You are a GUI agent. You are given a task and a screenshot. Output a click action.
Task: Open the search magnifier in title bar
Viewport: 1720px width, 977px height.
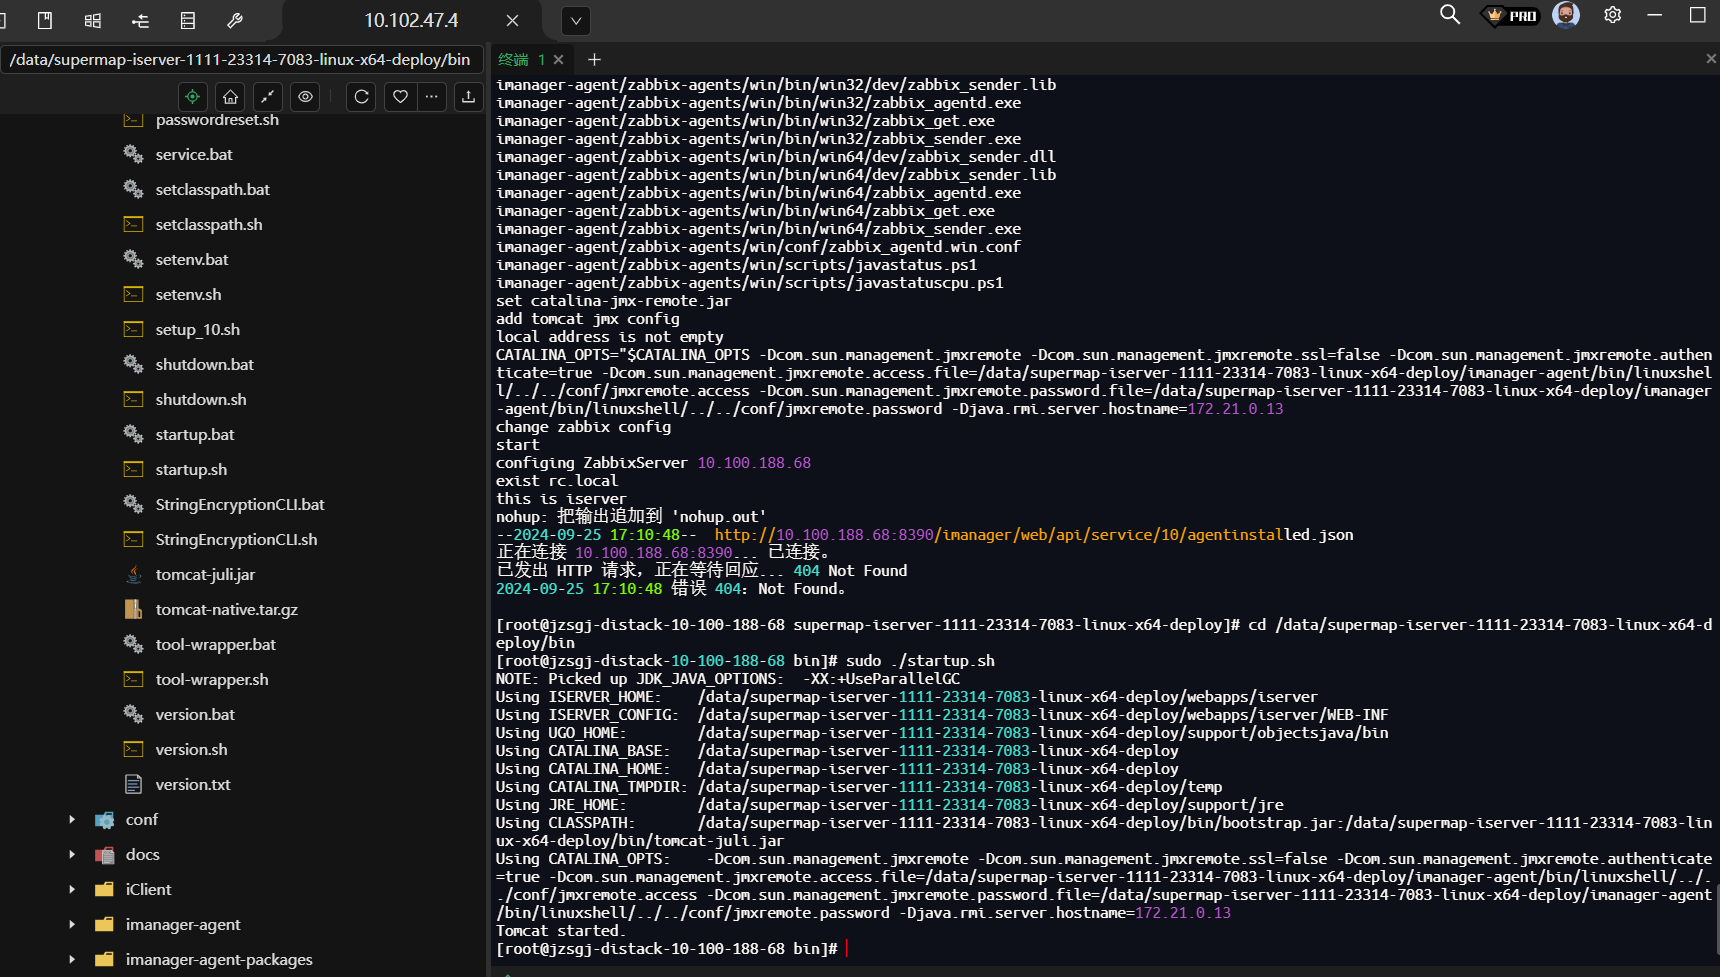1449,15
